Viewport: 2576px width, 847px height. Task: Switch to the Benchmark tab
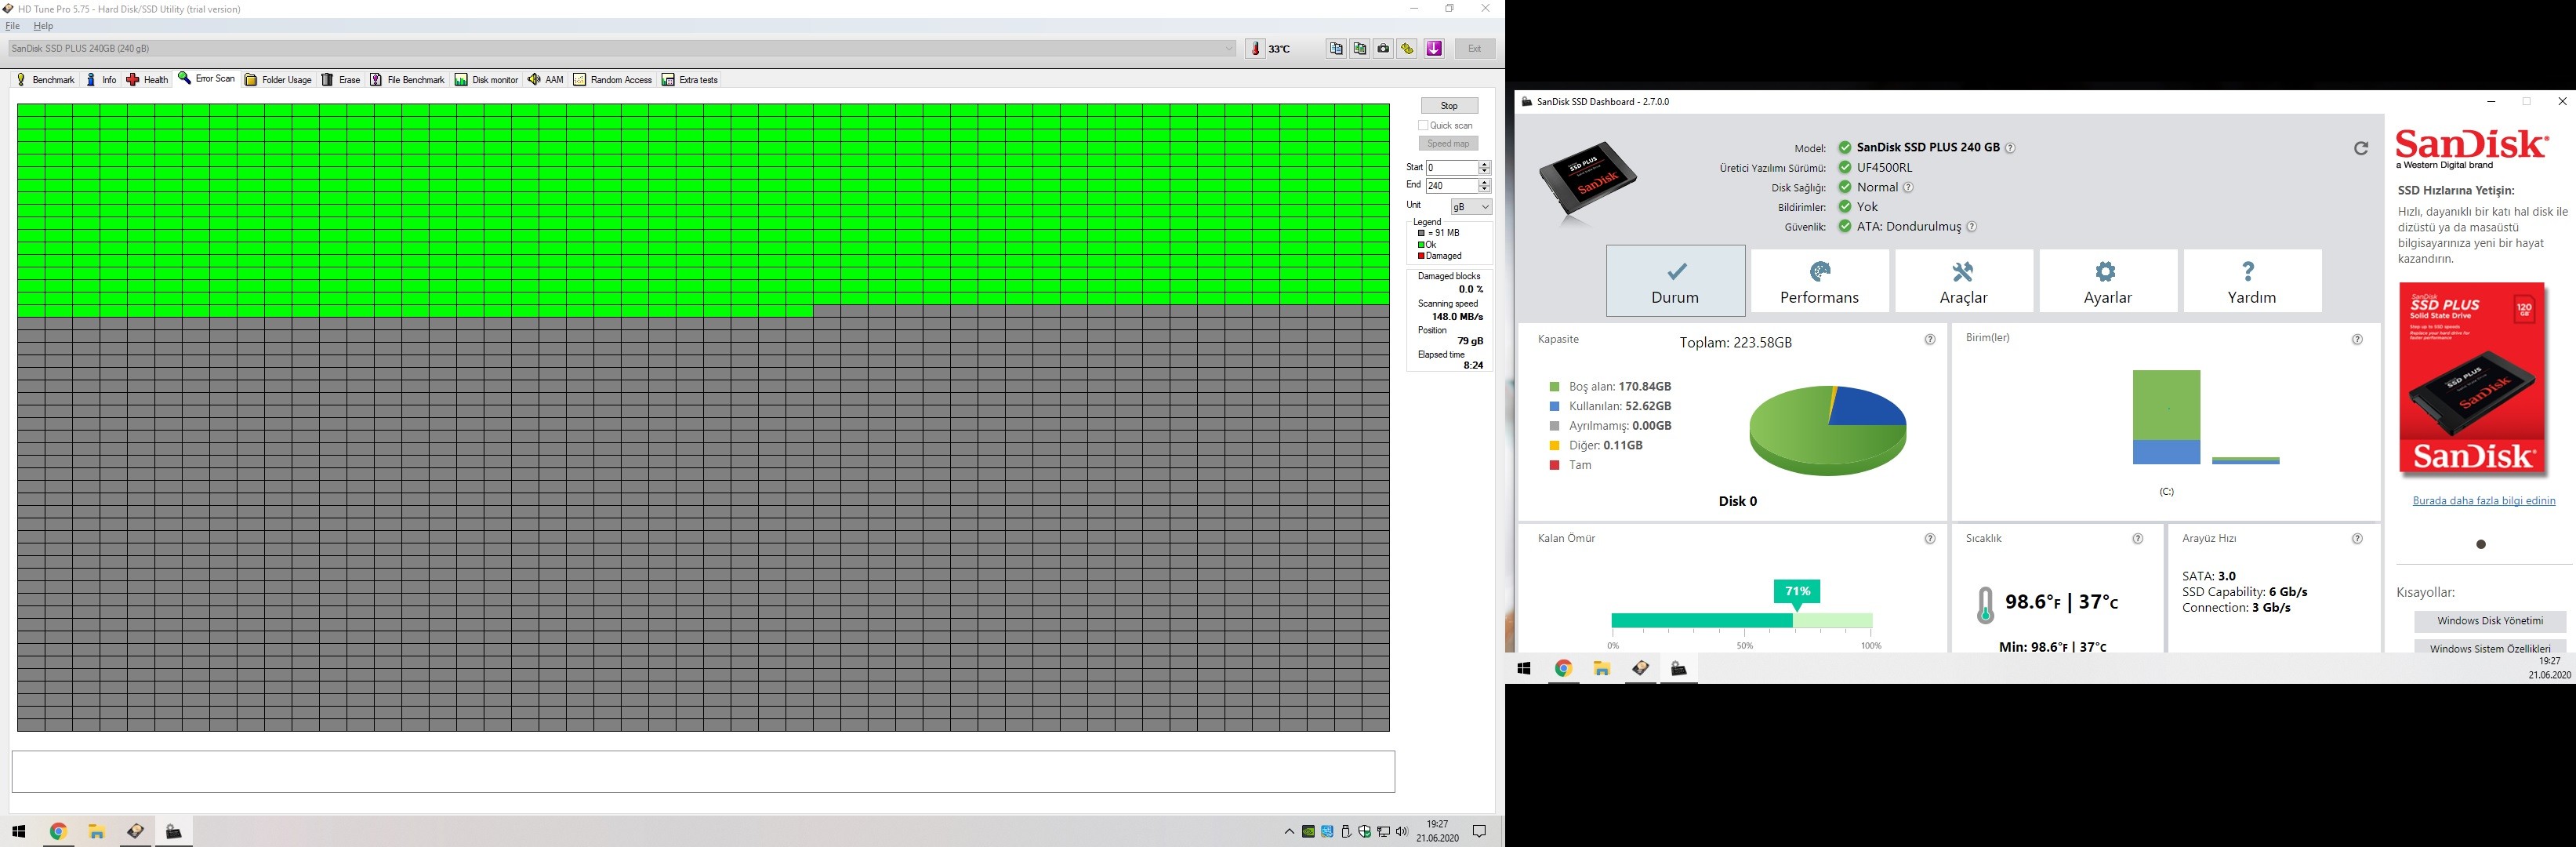tap(46, 80)
